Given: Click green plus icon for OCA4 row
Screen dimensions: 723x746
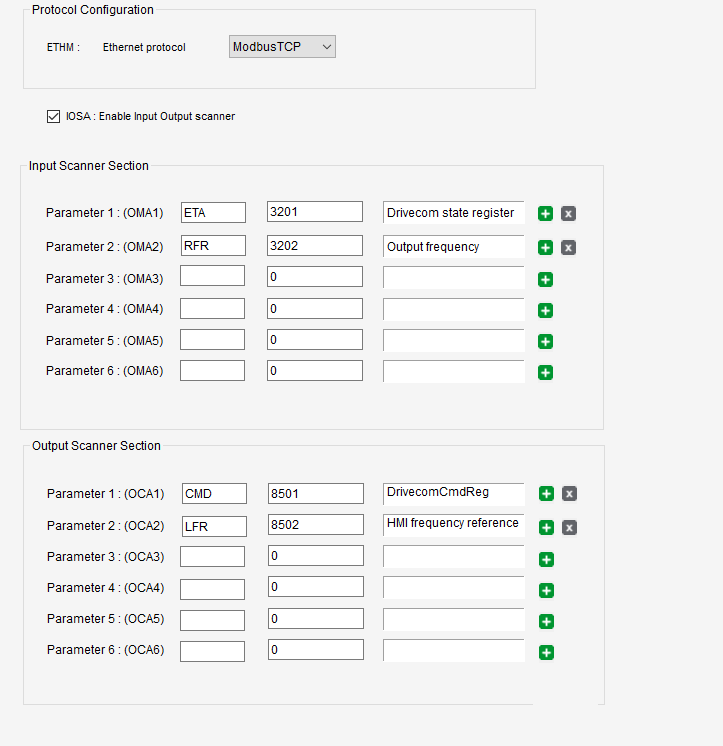Looking at the screenshot, I should pos(546,590).
